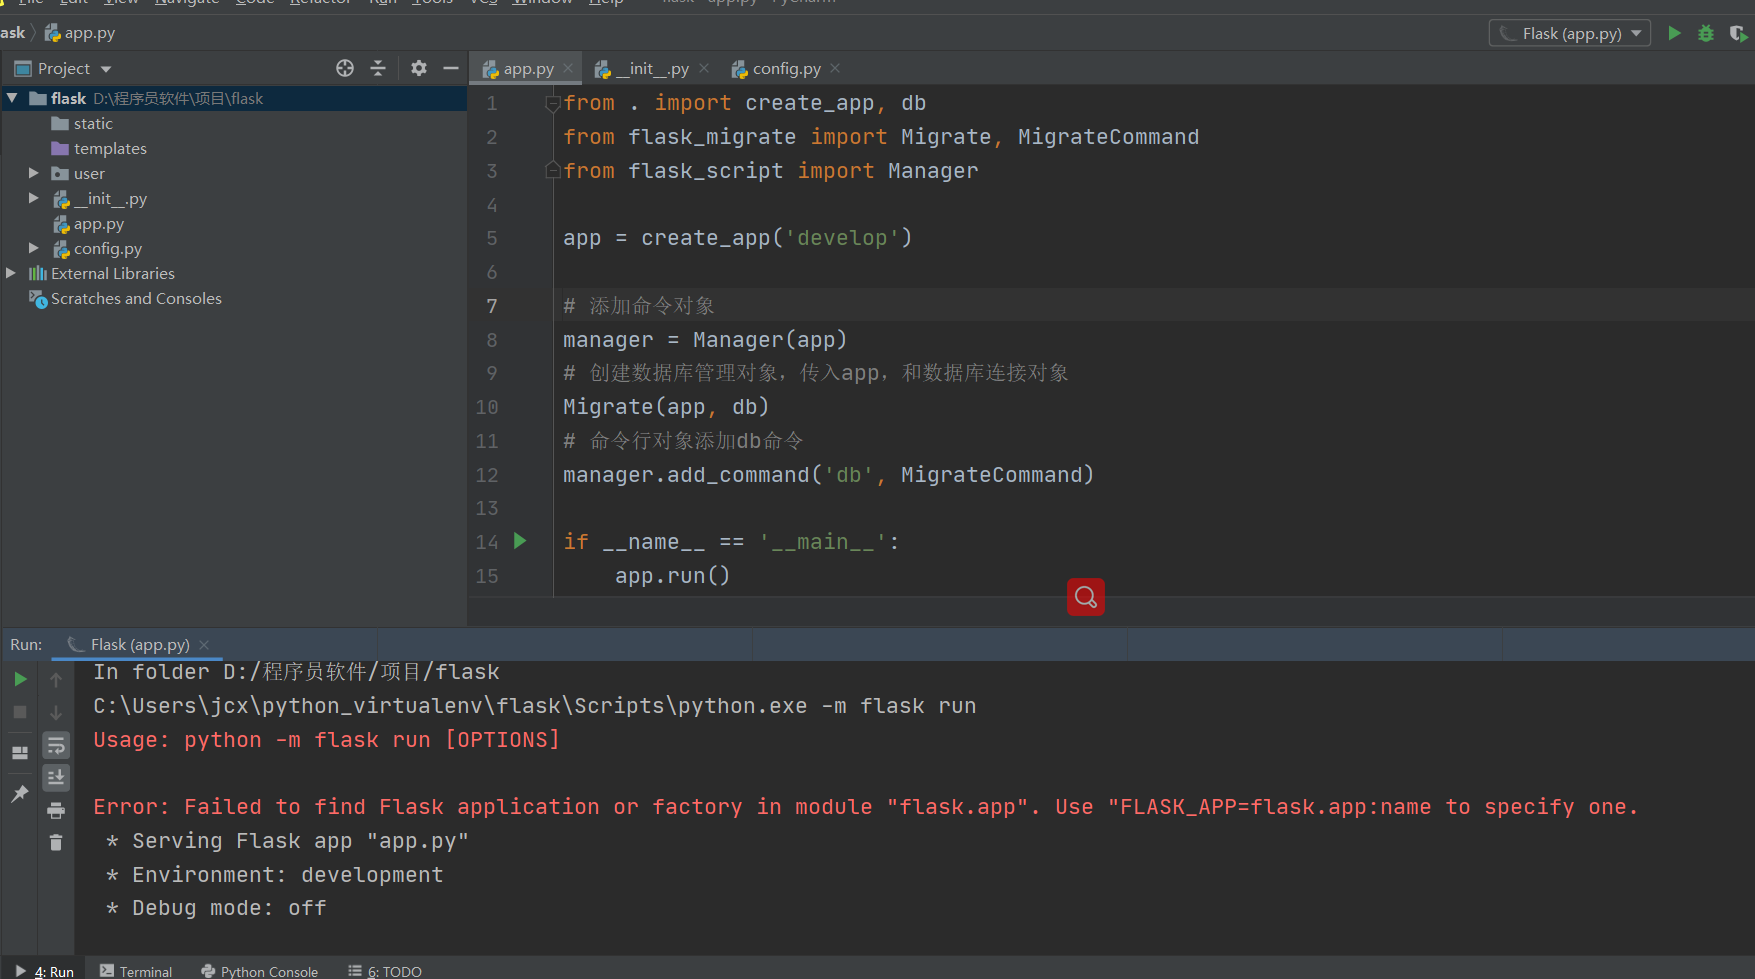Stop the running process square button
Screen dimensions: 1755x979
(x=20, y=712)
